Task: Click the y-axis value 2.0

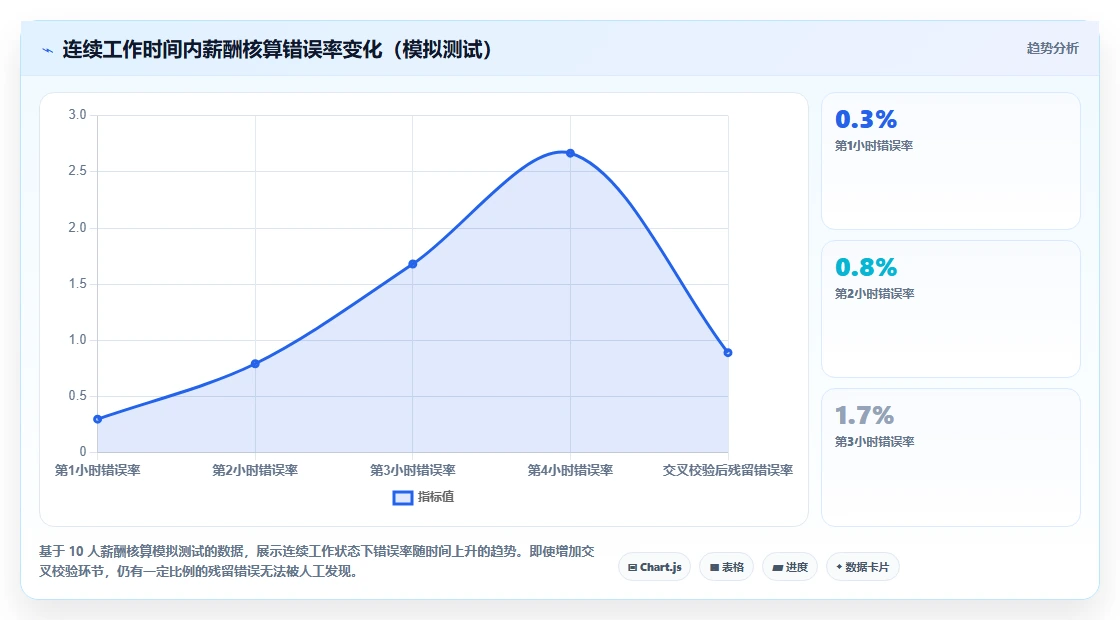Action: [x=77, y=228]
